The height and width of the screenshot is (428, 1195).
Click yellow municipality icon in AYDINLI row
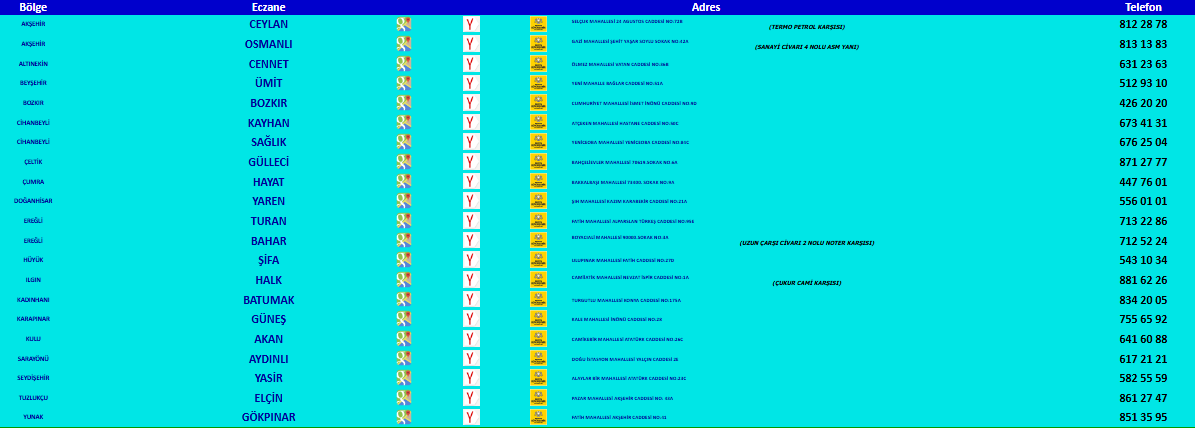tap(538, 359)
